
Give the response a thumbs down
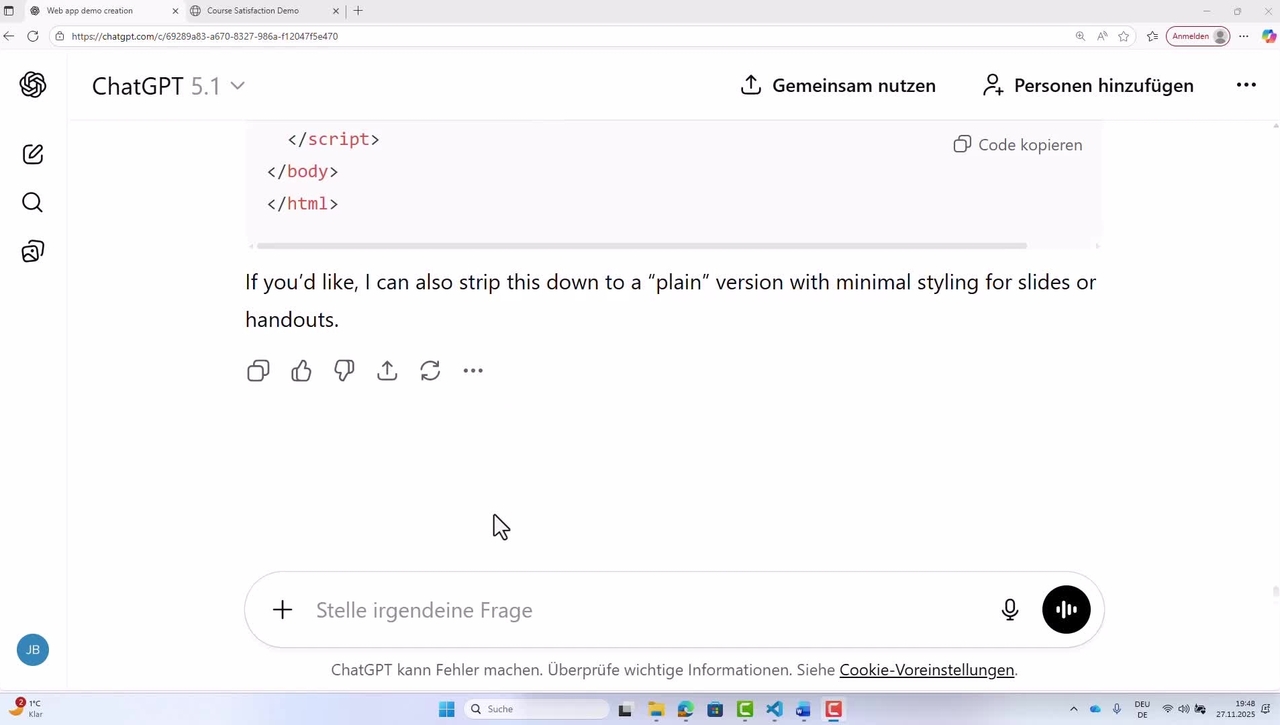pos(344,371)
